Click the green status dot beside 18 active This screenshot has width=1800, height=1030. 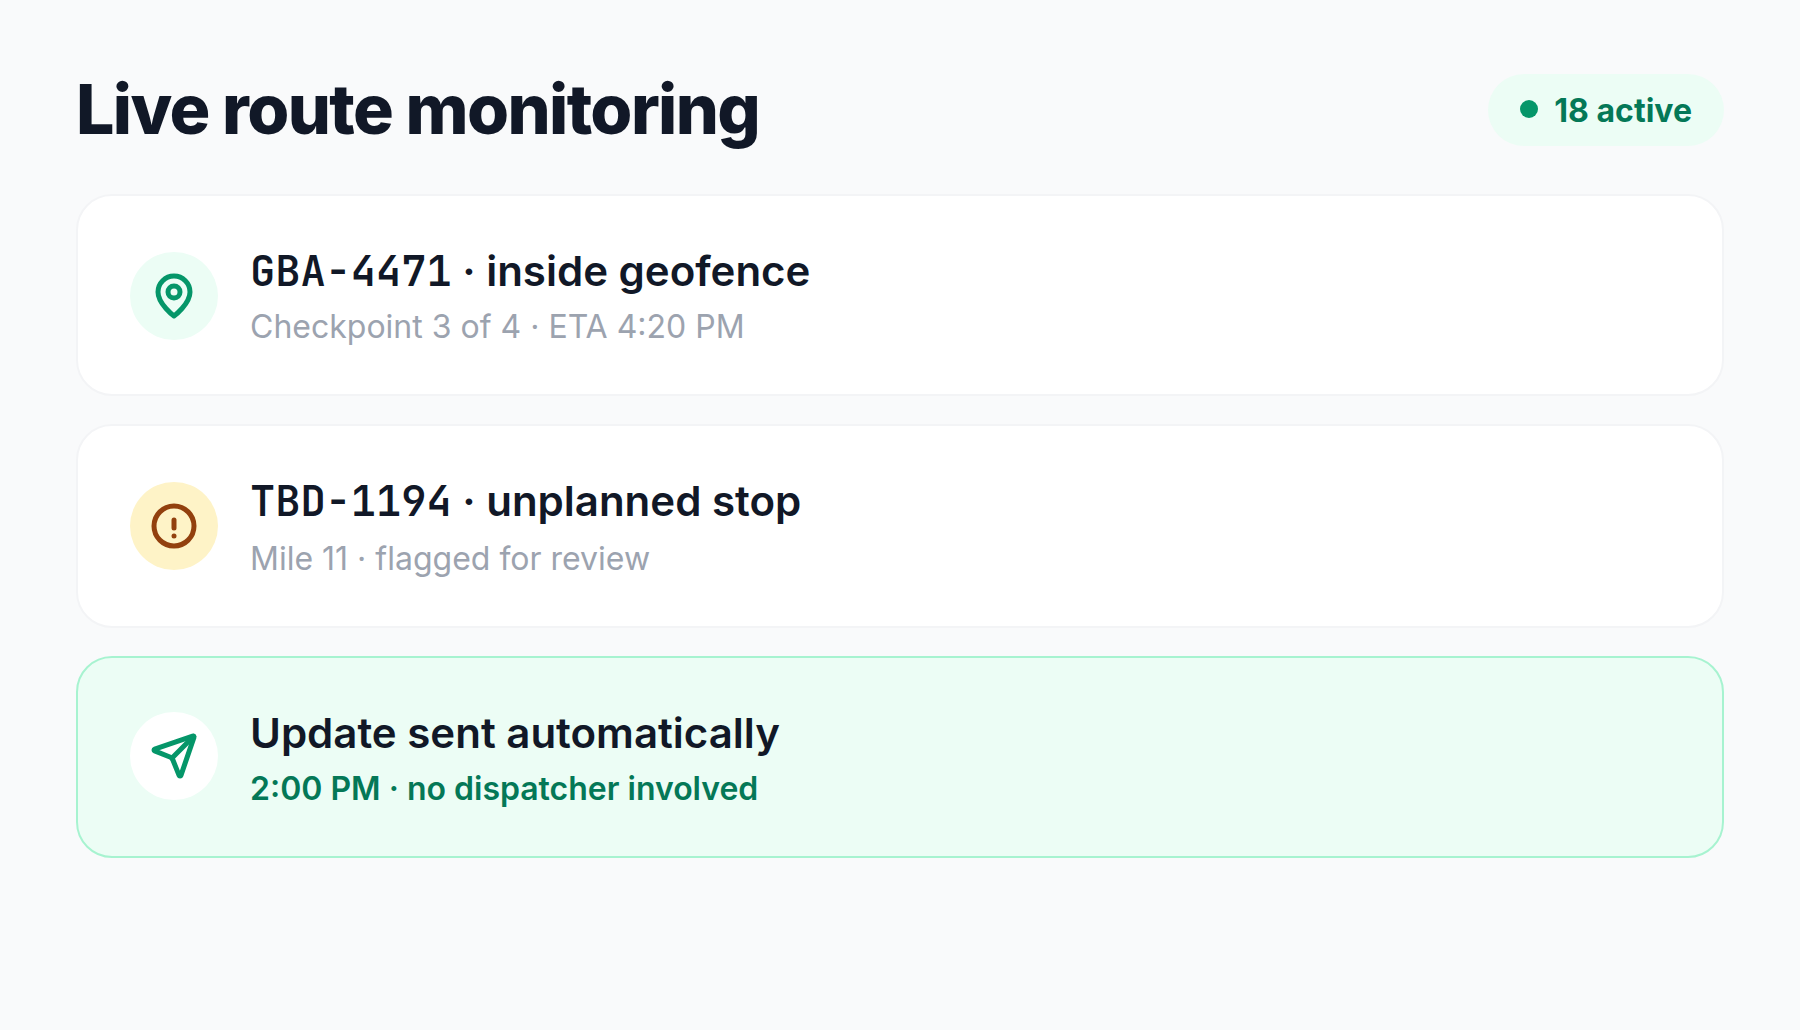pyautogui.click(x=1529, y=109)
